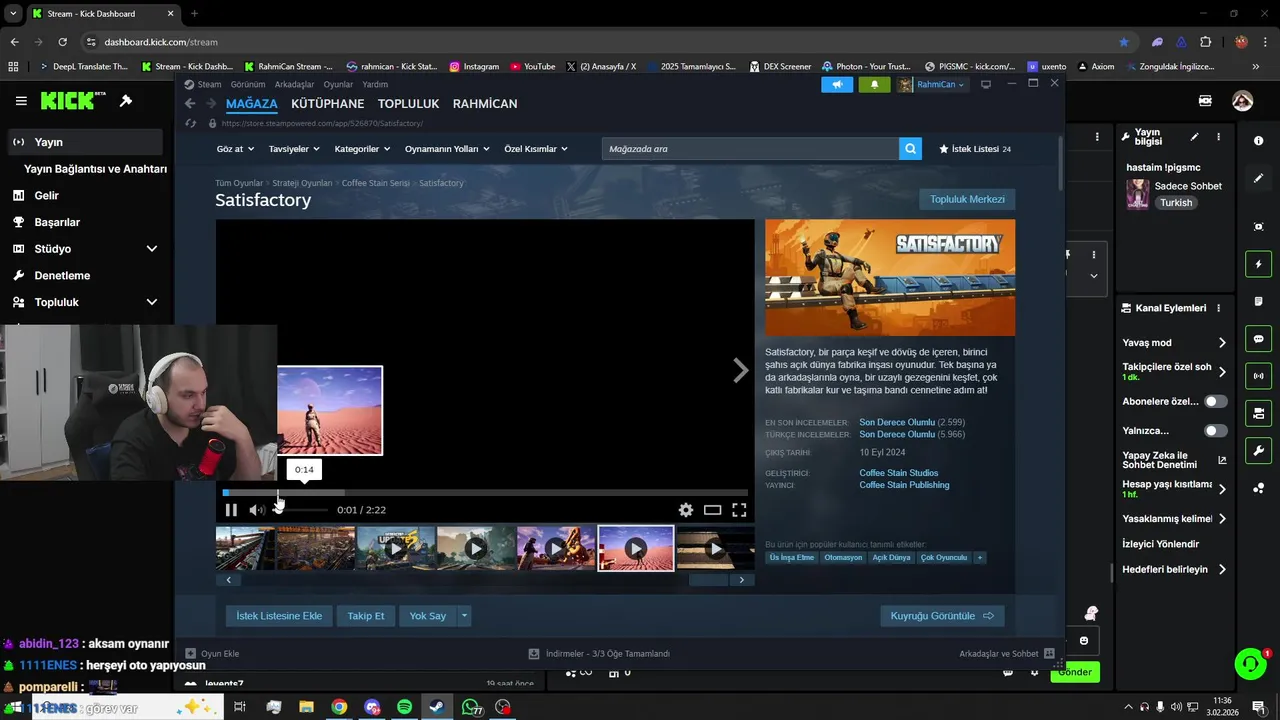
Task: Switch trailer to theater mode
Action: tap(712, 510)
